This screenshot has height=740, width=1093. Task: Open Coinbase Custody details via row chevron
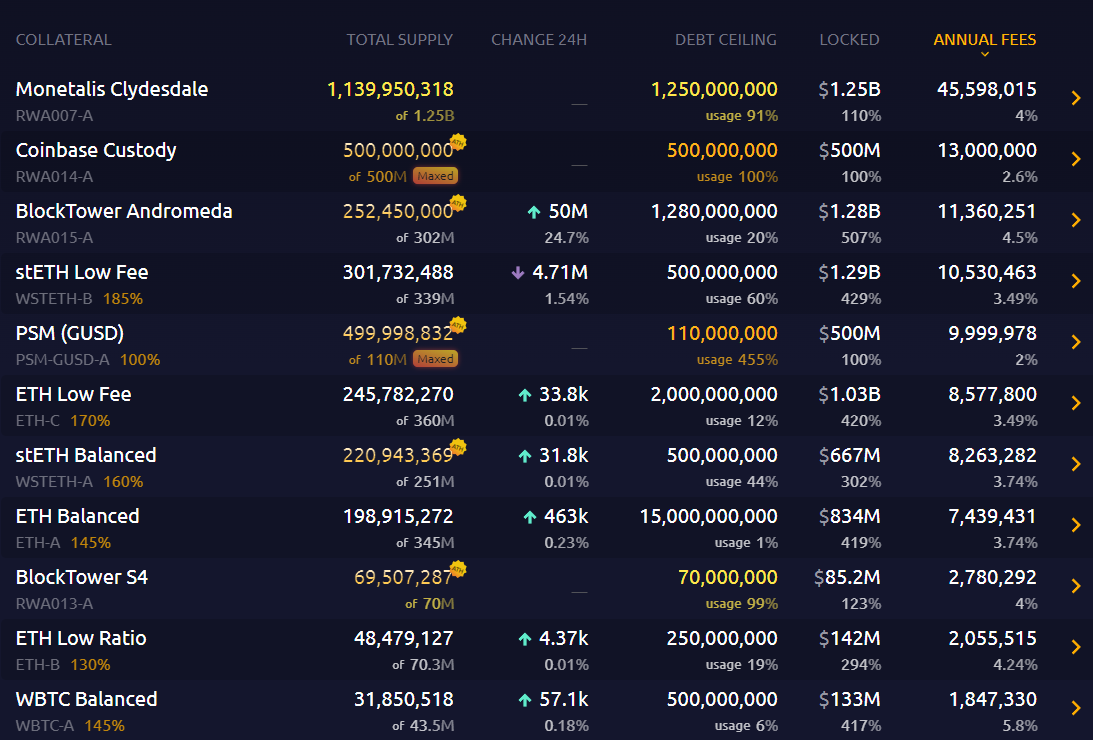(x=1076, y=159)
